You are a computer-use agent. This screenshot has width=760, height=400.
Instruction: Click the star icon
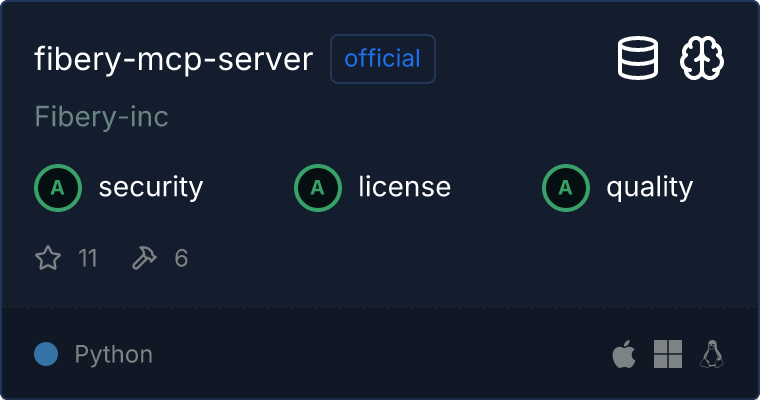48,259
